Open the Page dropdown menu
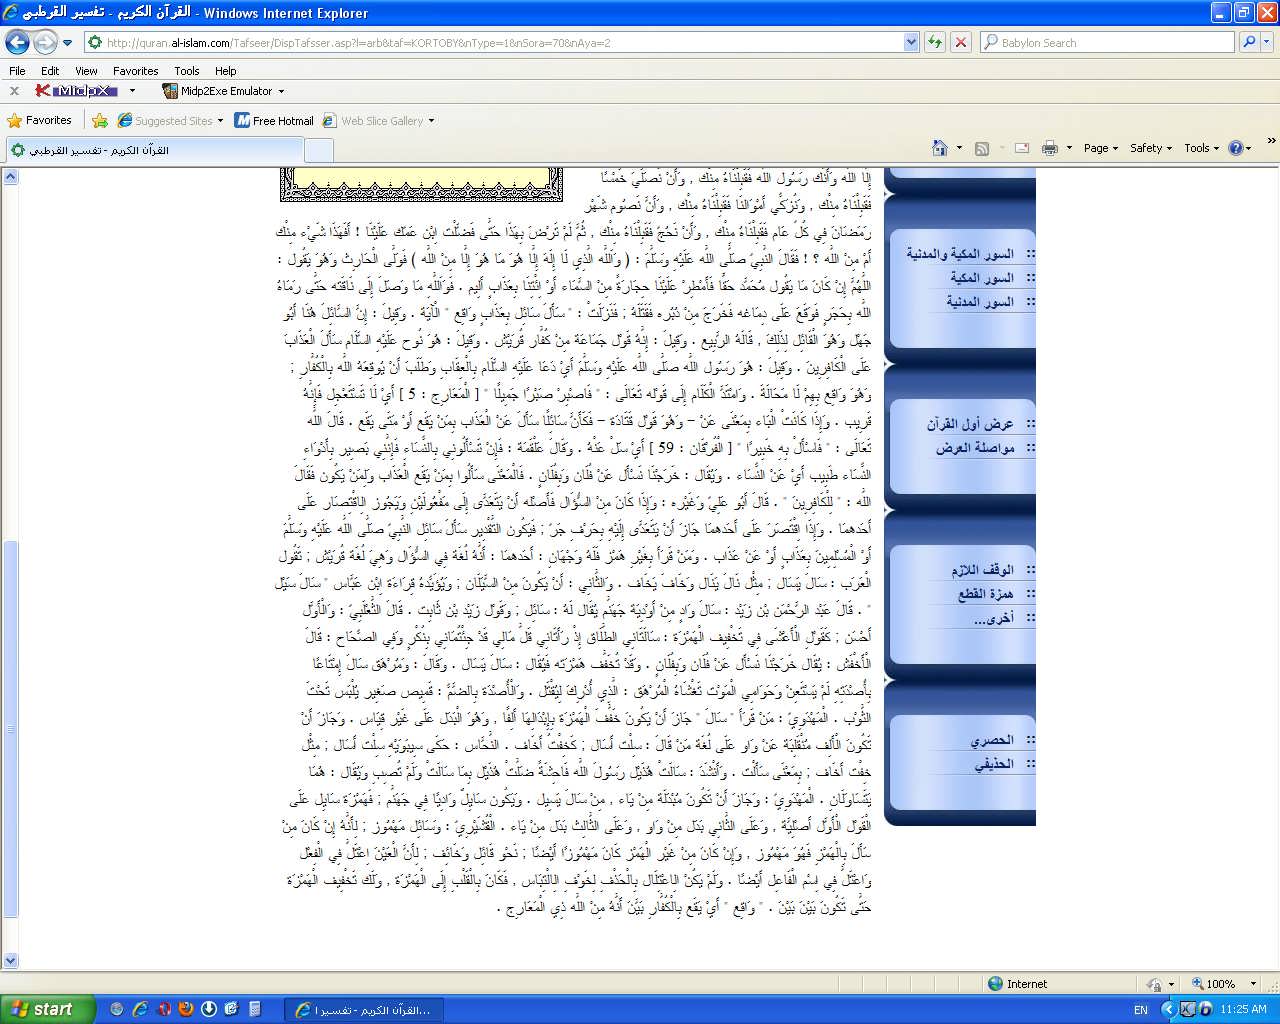1280x1024 pixels. pos(1100,148)
